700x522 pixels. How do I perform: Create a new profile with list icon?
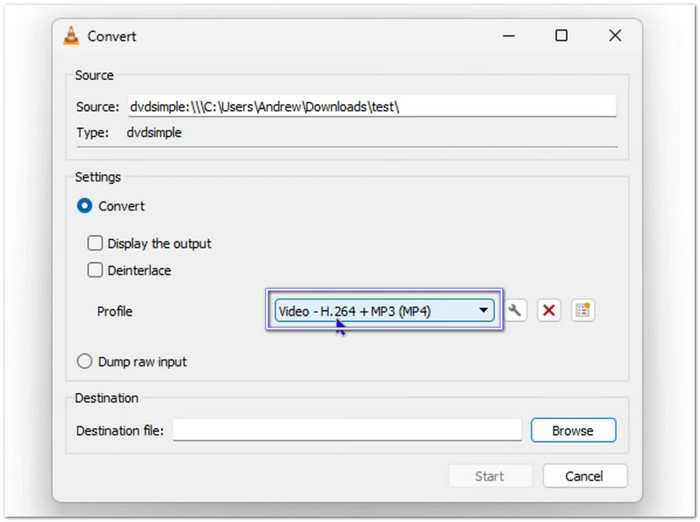click(x=582, y=311)
